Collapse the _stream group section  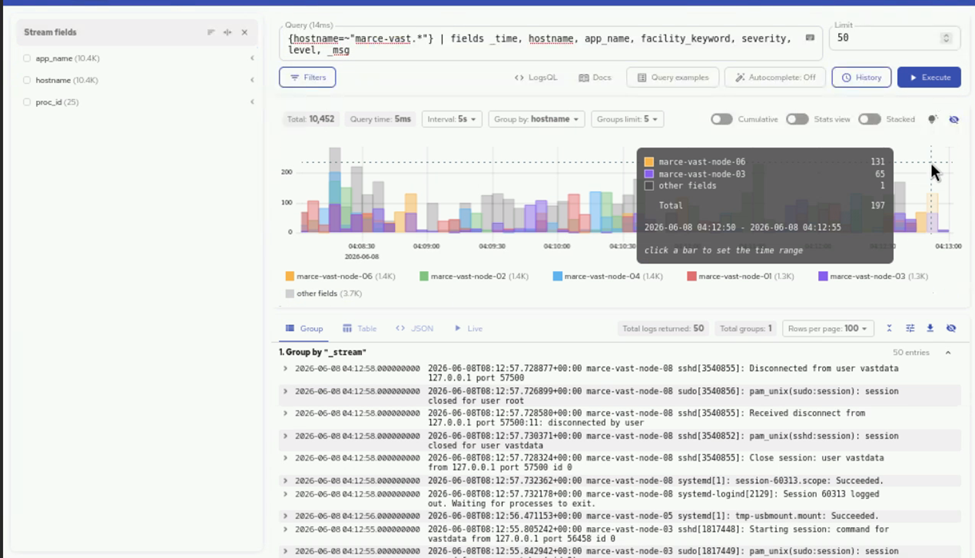(x=948, y=353)
